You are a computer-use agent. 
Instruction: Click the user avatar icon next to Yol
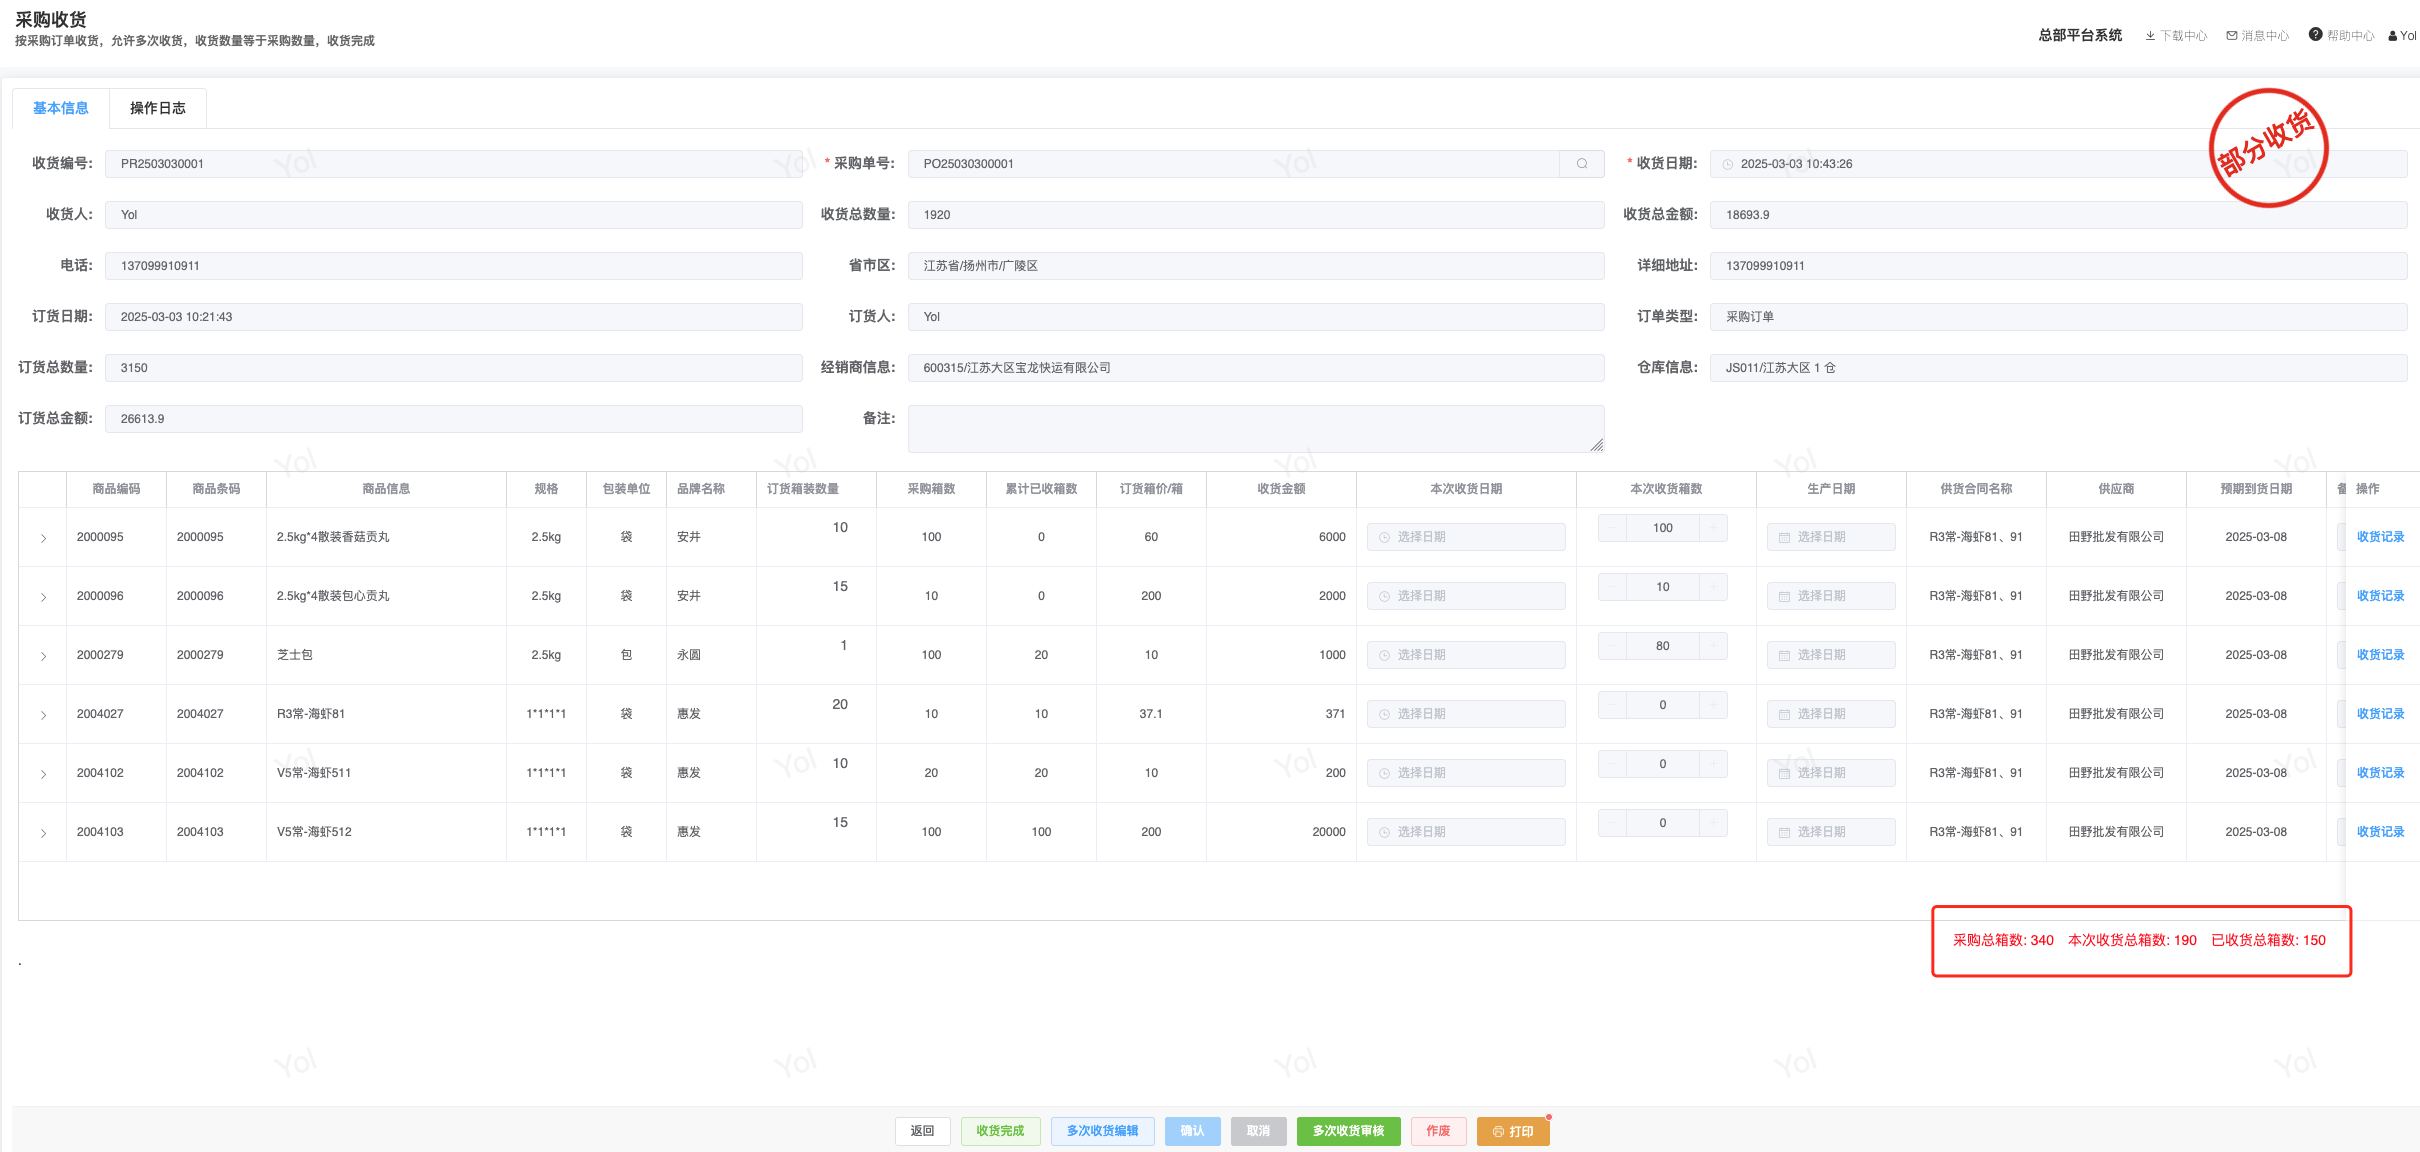[x=2392, y=36]
